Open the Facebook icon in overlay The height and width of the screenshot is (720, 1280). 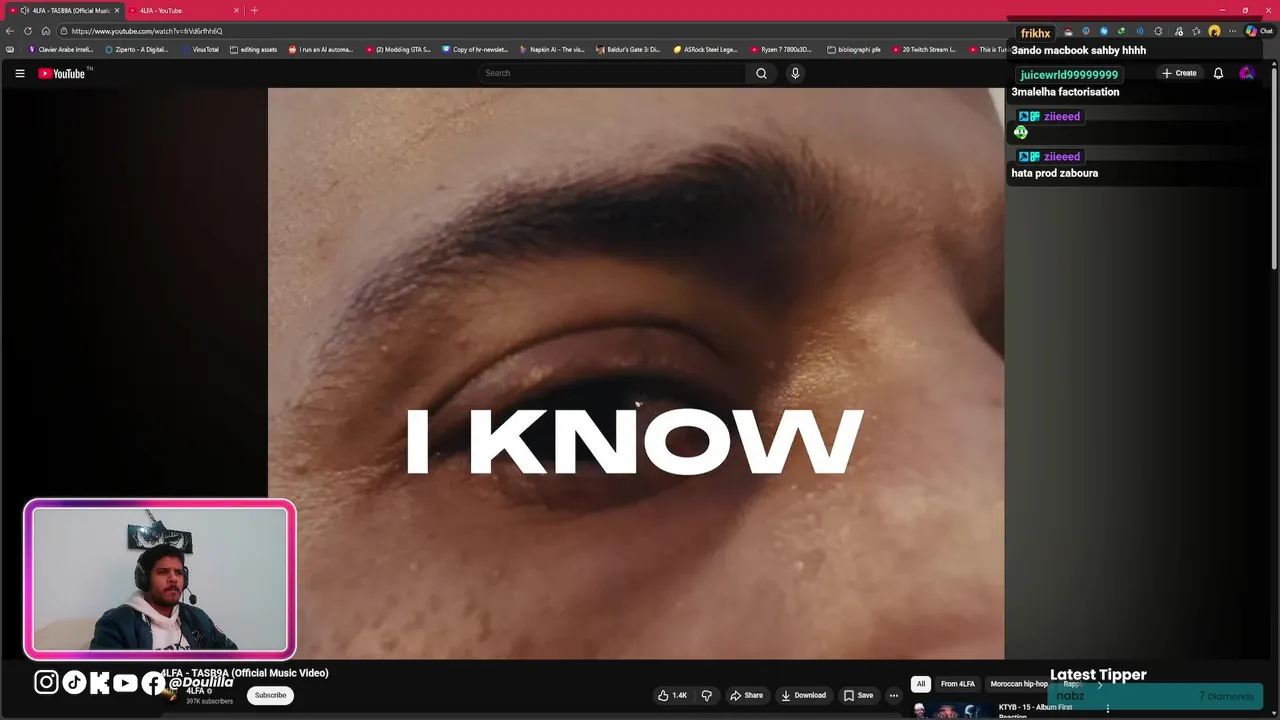point(152,683)
